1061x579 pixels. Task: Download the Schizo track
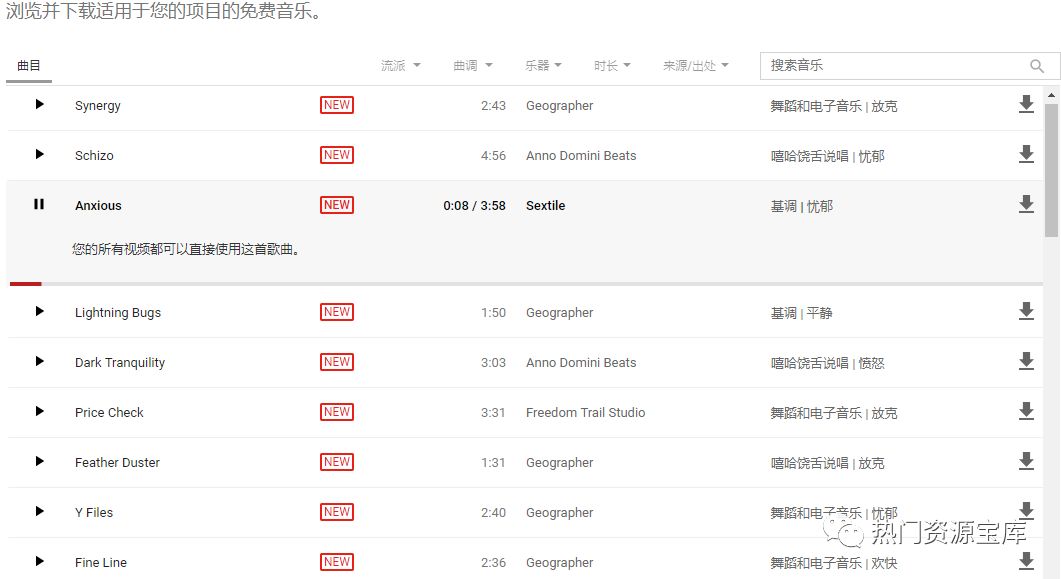pos(1026,154)
